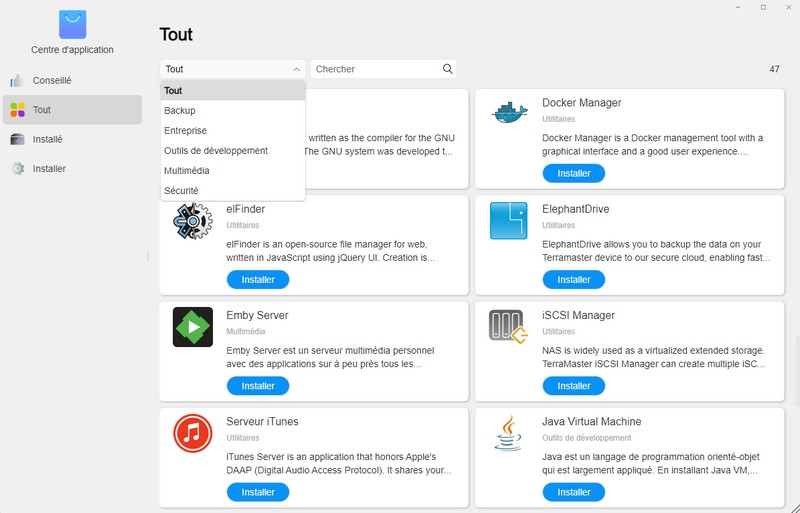Click the Serveur iTunes red music icon

193,433
